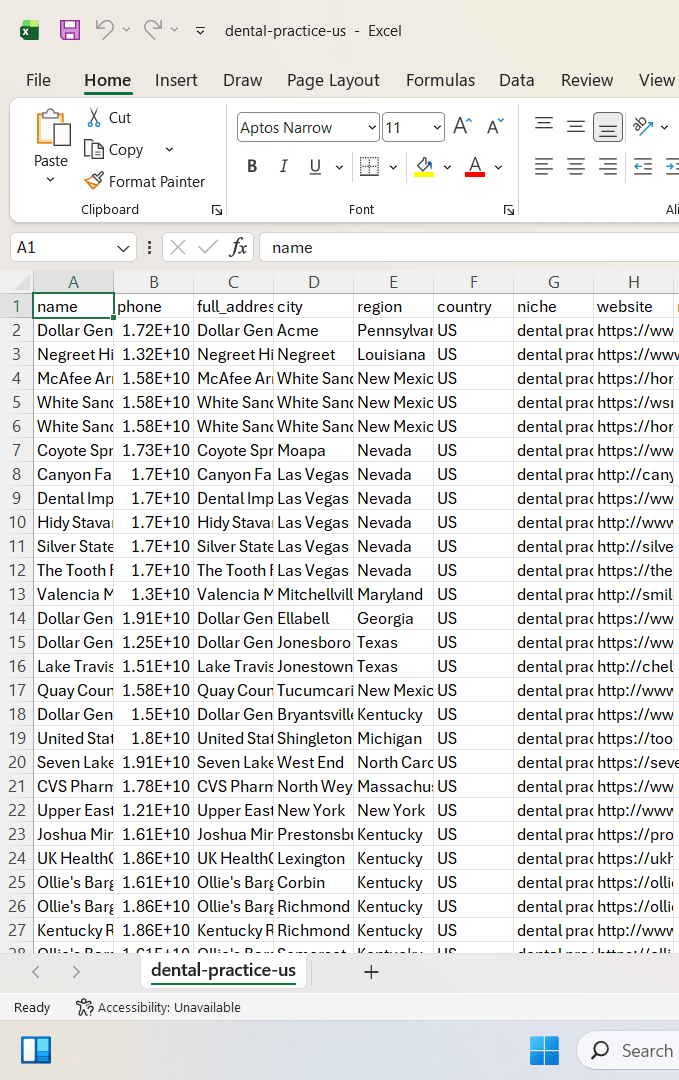Click the Orientation text angle icon

point(643,126)
